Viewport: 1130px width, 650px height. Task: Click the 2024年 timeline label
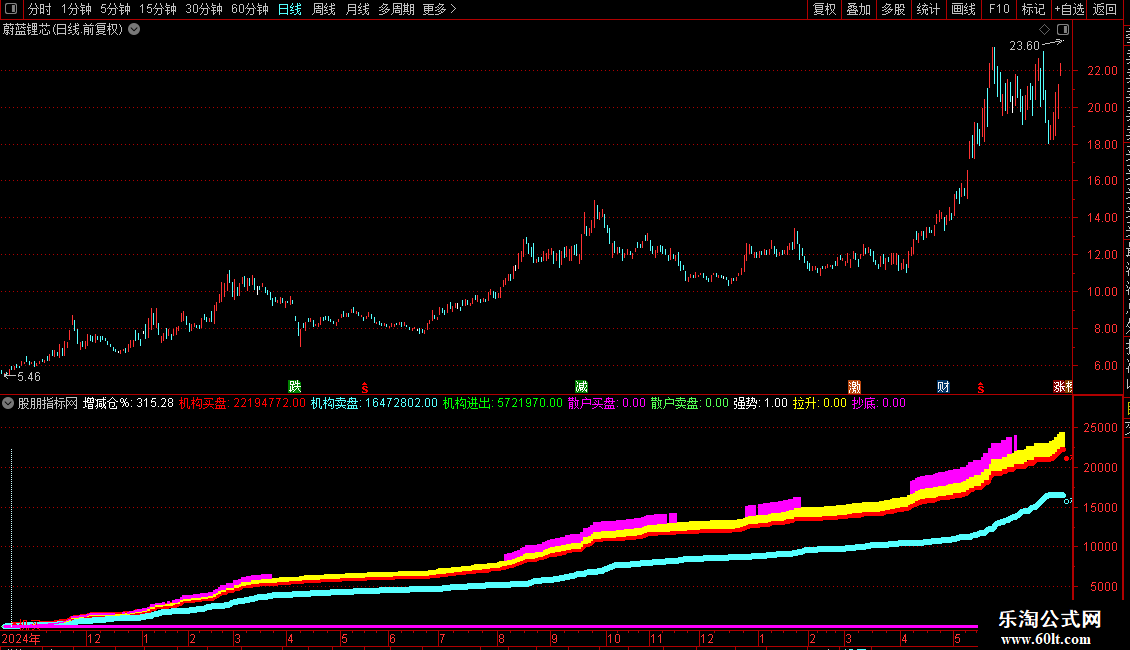(21, 638)
